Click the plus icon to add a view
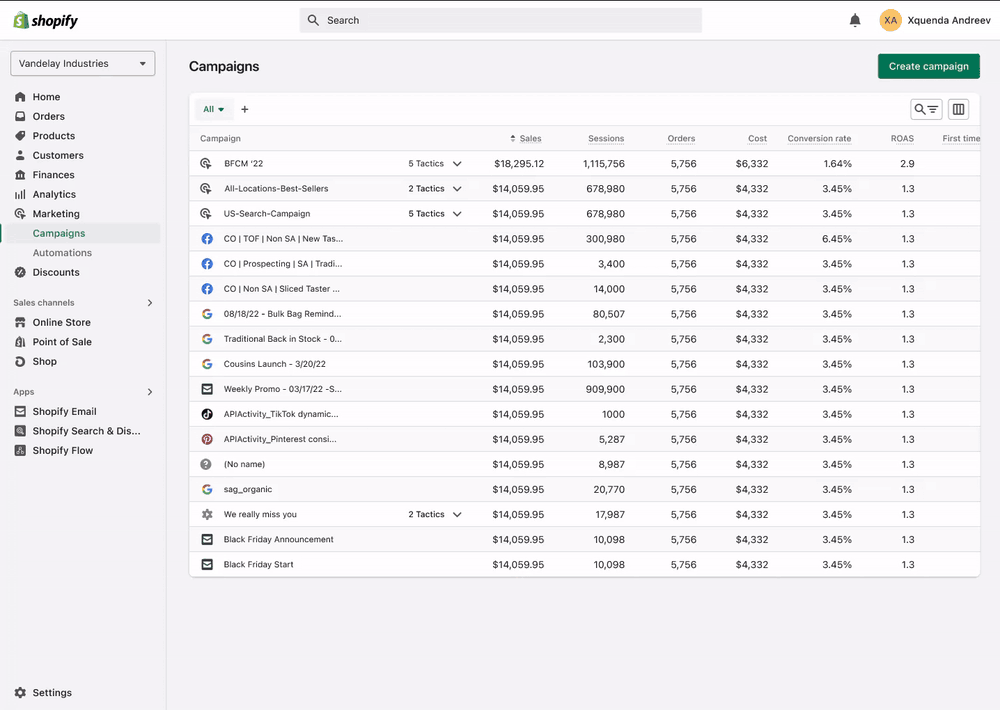Image resolution: width=1000 pixels, height=710 pixels. pyautogui.click(x=244, y=109)
